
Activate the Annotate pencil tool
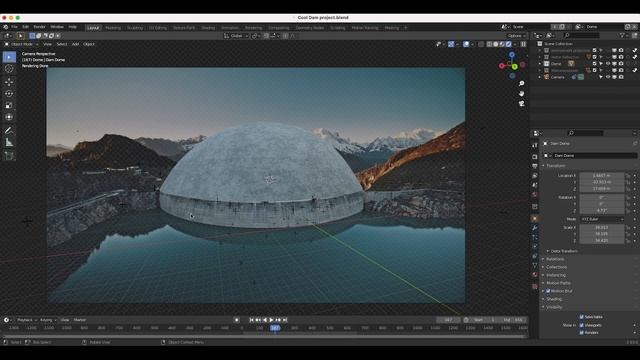click(9, 130)
